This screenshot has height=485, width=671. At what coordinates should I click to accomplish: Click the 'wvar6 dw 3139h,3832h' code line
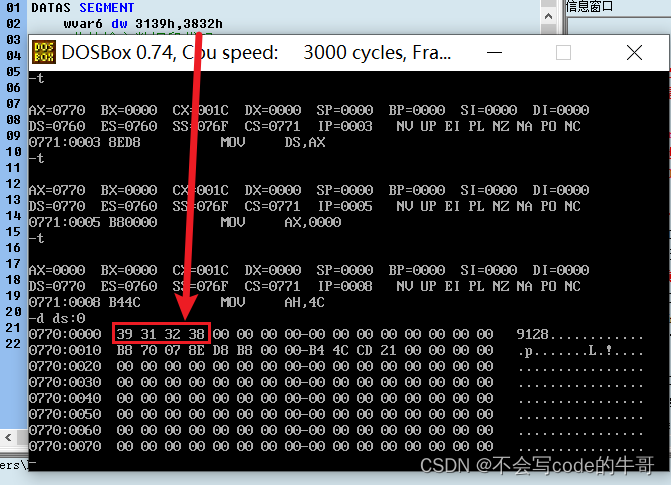(143, 24)
